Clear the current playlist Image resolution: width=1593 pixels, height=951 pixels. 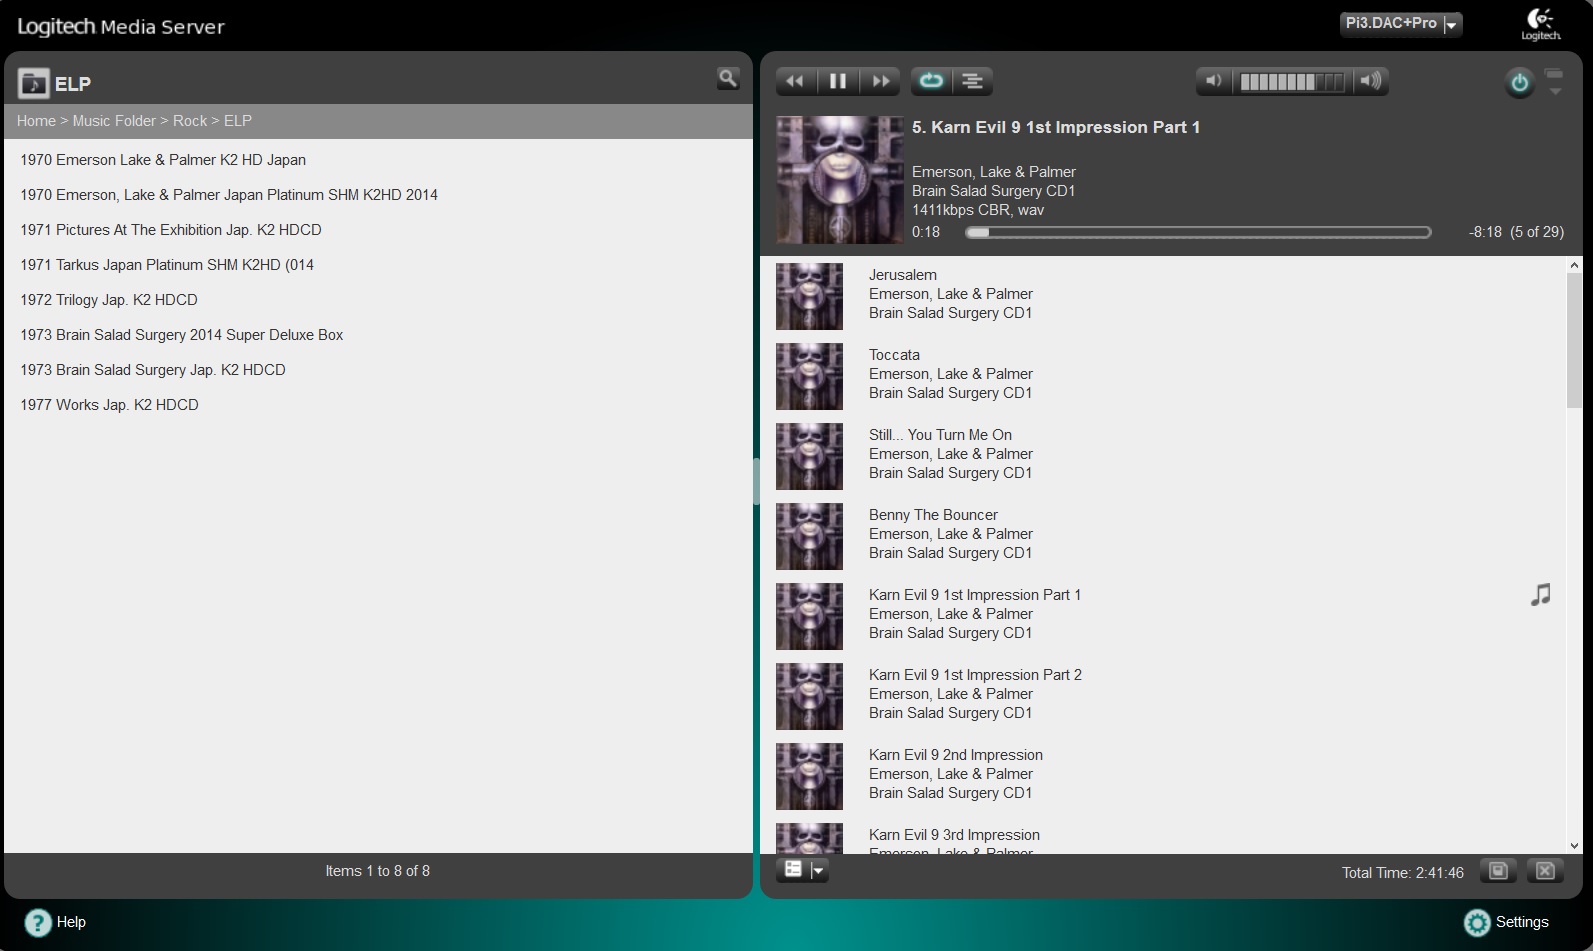click(1545, 871)
